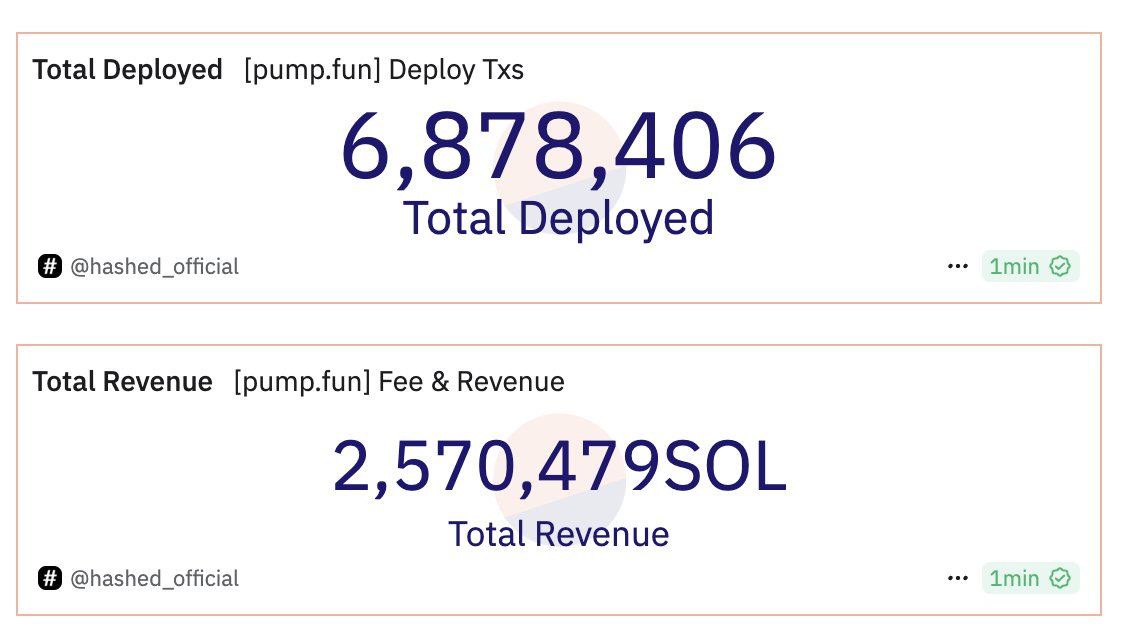Click the 1min refresh label on Total Revenue
Image resolution: width=1126 pixels, height=642 pixels.
coord(1014,578)
